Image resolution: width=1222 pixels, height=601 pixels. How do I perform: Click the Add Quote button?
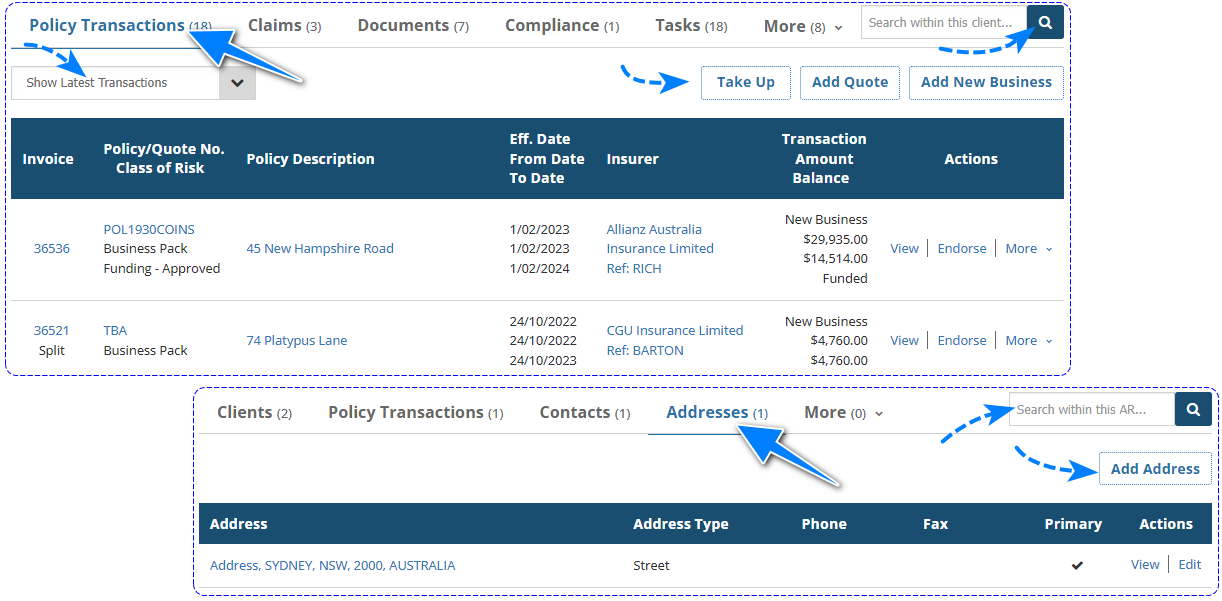[849, 82]
